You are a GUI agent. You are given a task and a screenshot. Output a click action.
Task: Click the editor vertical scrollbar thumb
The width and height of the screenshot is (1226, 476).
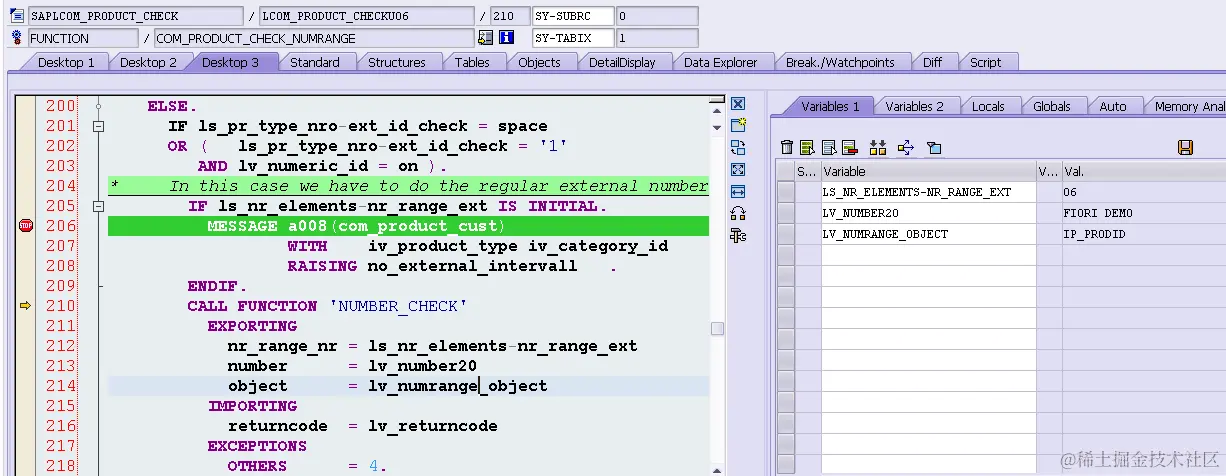pyautogui.click(x=717, y=329)
